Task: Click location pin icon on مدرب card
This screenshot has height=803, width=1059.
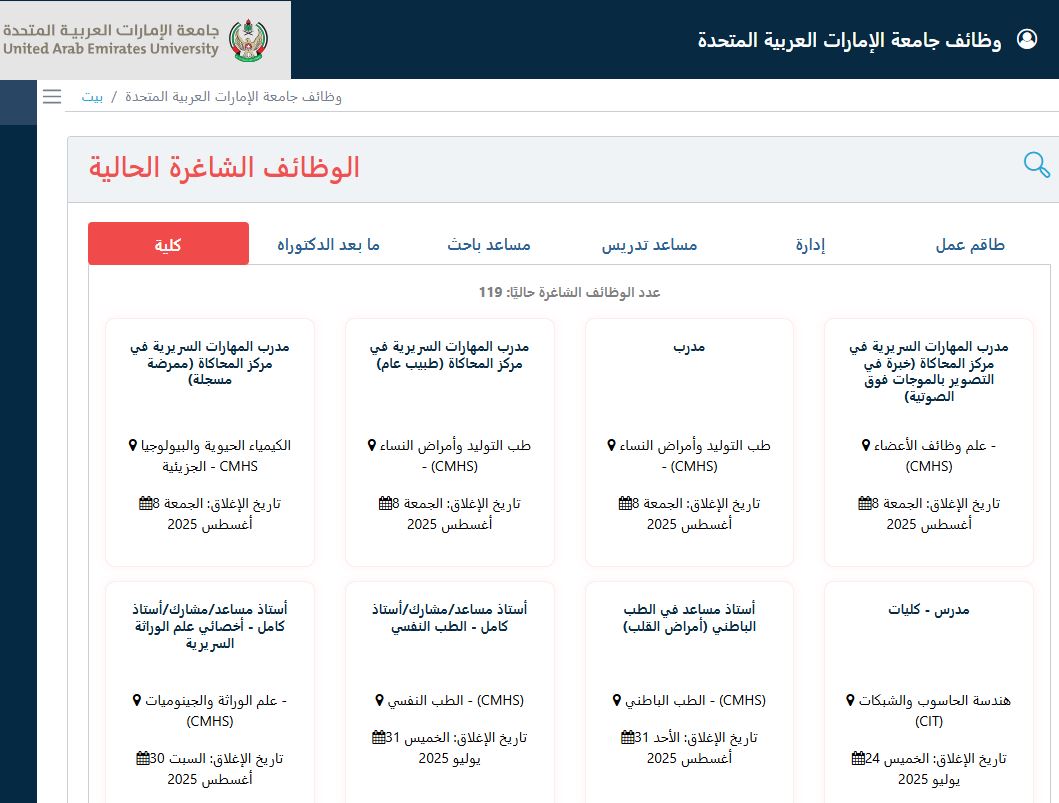Action: point(613,446)
